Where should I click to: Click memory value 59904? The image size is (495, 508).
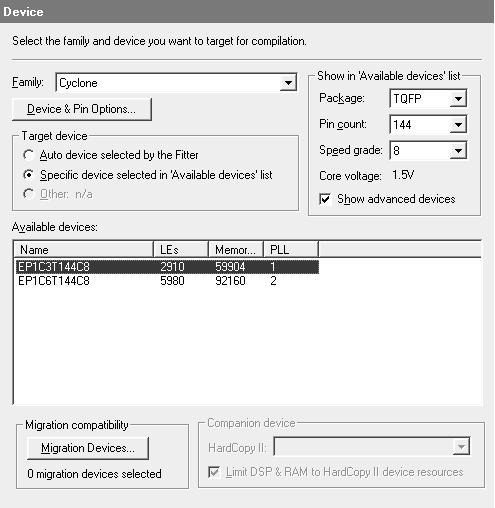pos(230,267)
